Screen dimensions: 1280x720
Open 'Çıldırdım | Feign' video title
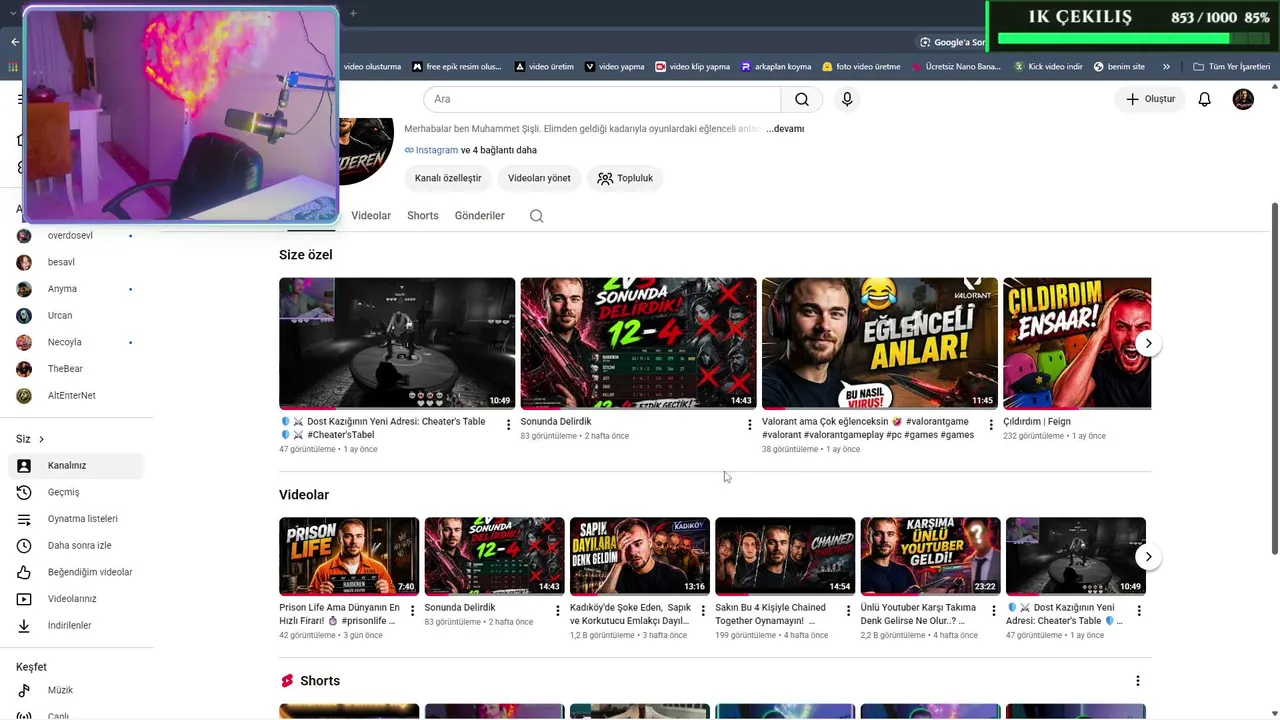click(x=1037, y=422)
